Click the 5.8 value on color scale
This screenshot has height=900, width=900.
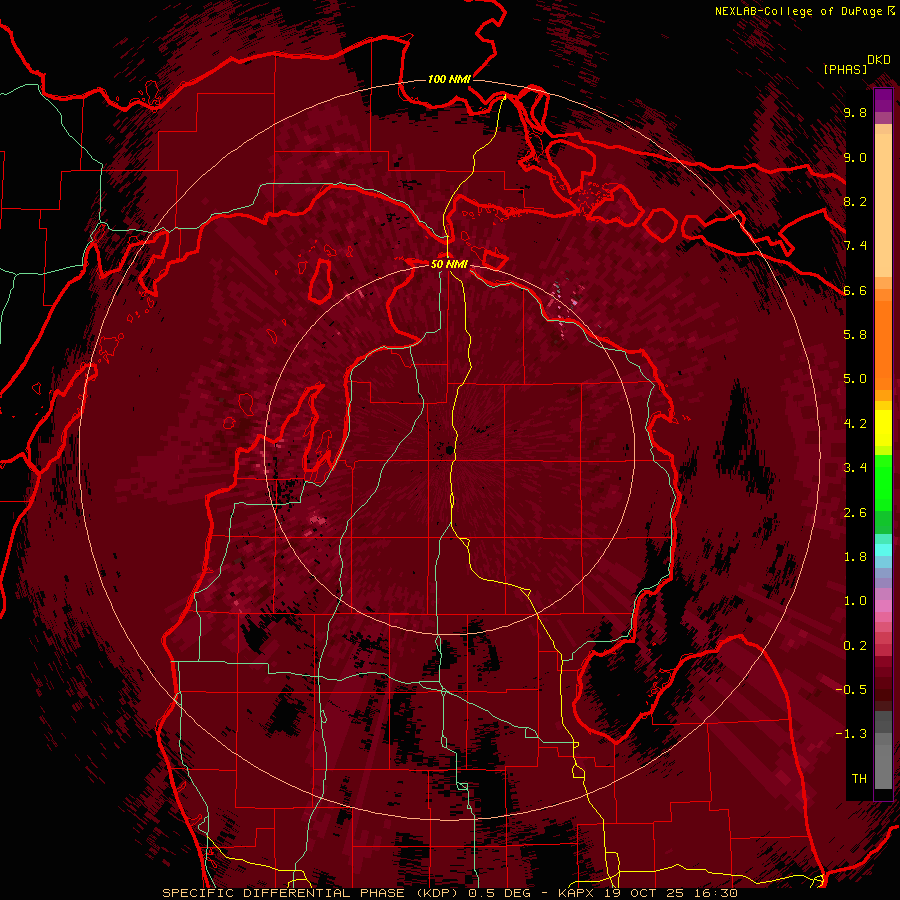855,335
